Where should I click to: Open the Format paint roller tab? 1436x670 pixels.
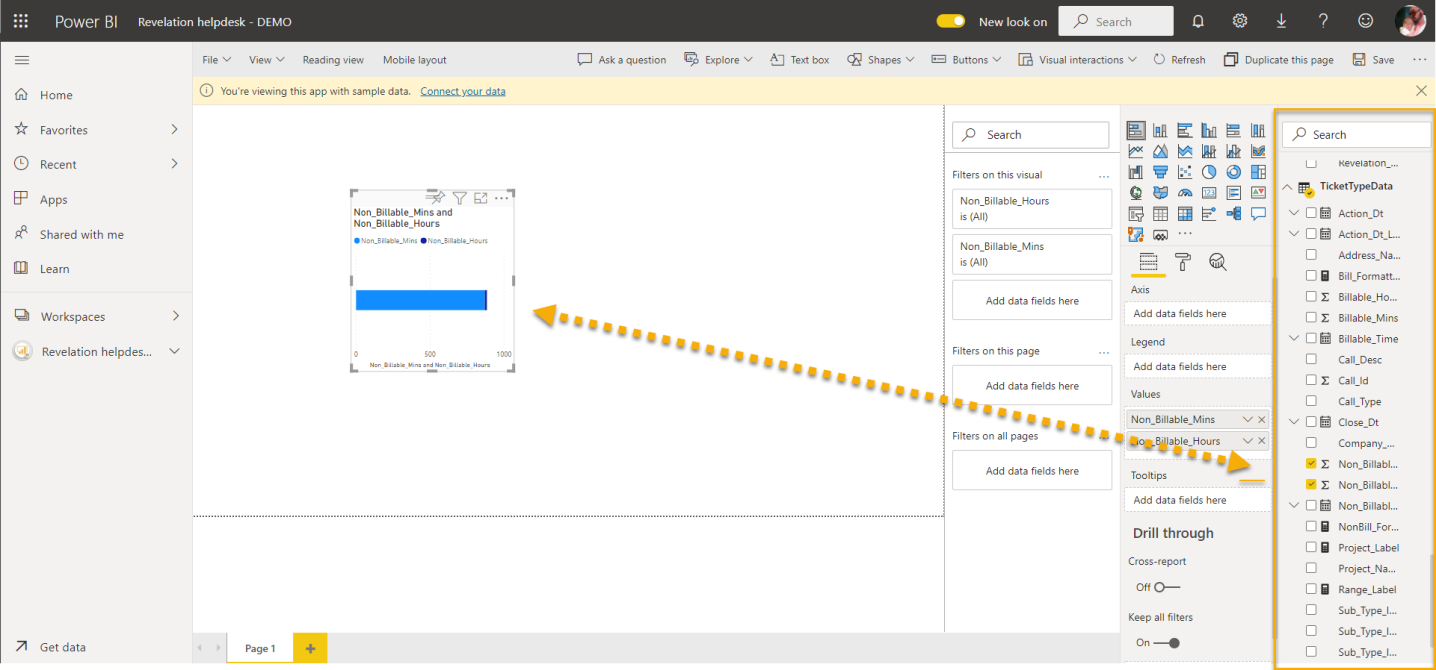[1183, 262]
